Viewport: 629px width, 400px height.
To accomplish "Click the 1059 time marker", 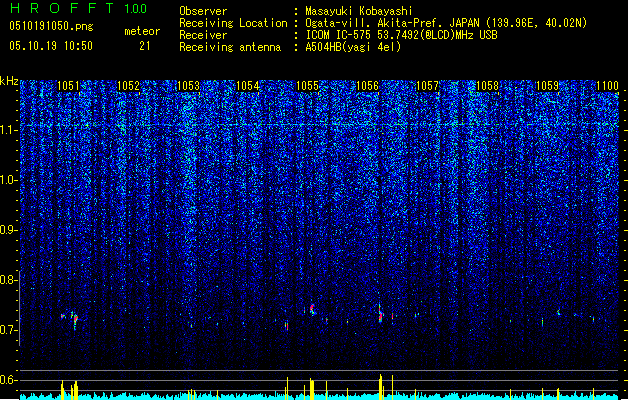I will pos(548,86).
